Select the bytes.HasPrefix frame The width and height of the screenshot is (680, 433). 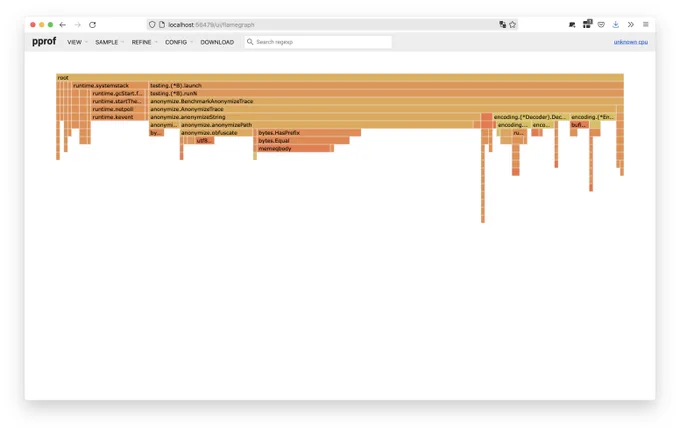[x=309, y=133]
